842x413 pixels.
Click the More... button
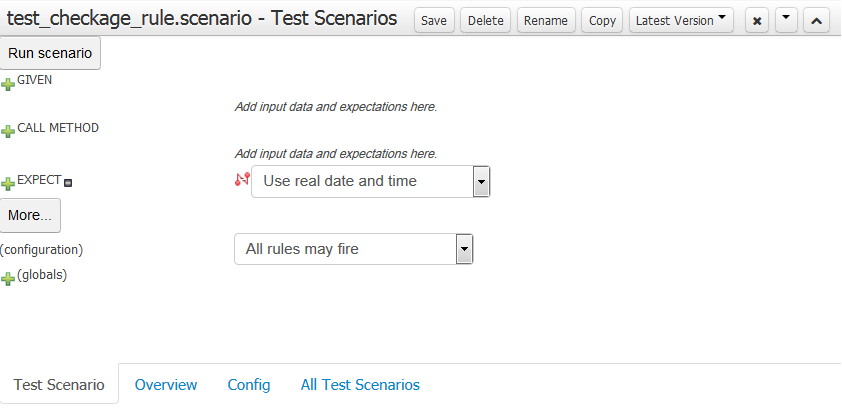30,215
